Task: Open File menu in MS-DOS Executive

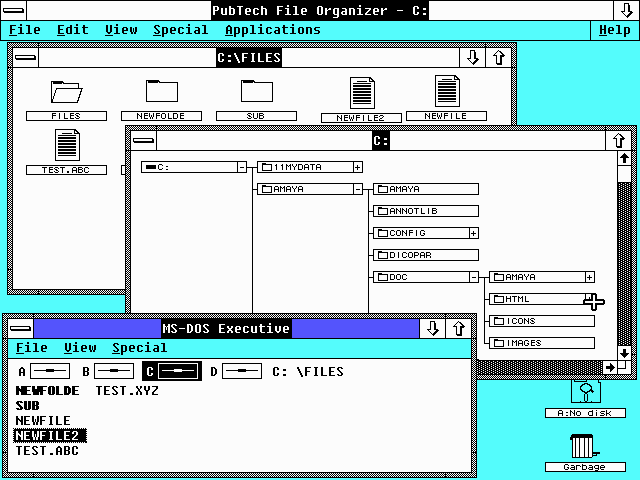Action: point(32,348)
